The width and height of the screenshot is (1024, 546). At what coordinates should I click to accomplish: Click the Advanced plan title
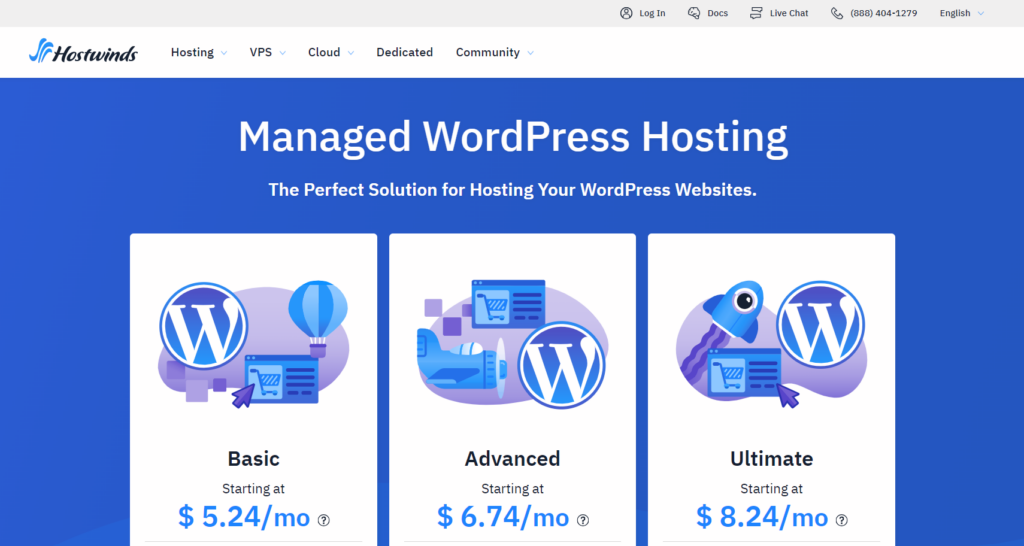513,458
